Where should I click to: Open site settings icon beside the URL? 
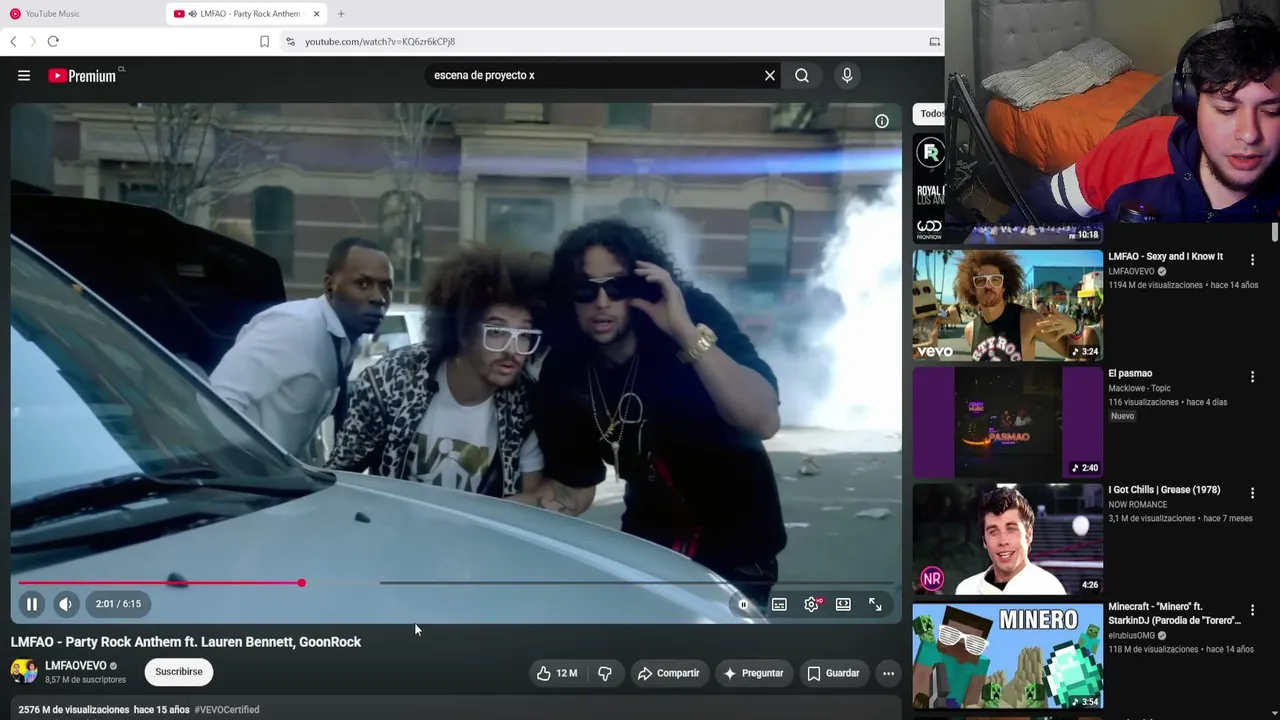point(290,42)
